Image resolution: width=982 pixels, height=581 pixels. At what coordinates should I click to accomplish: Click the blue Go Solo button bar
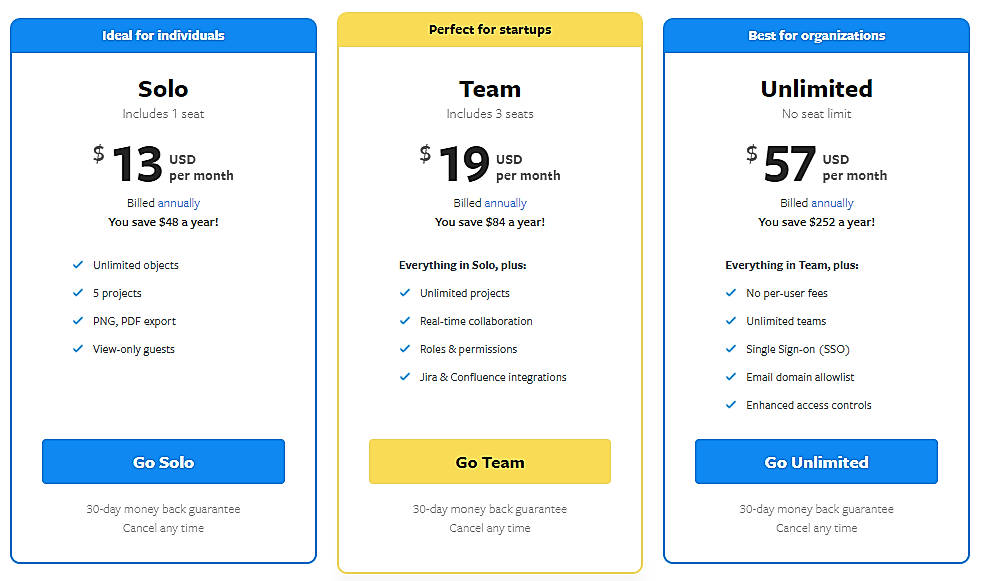click(163, 461)
